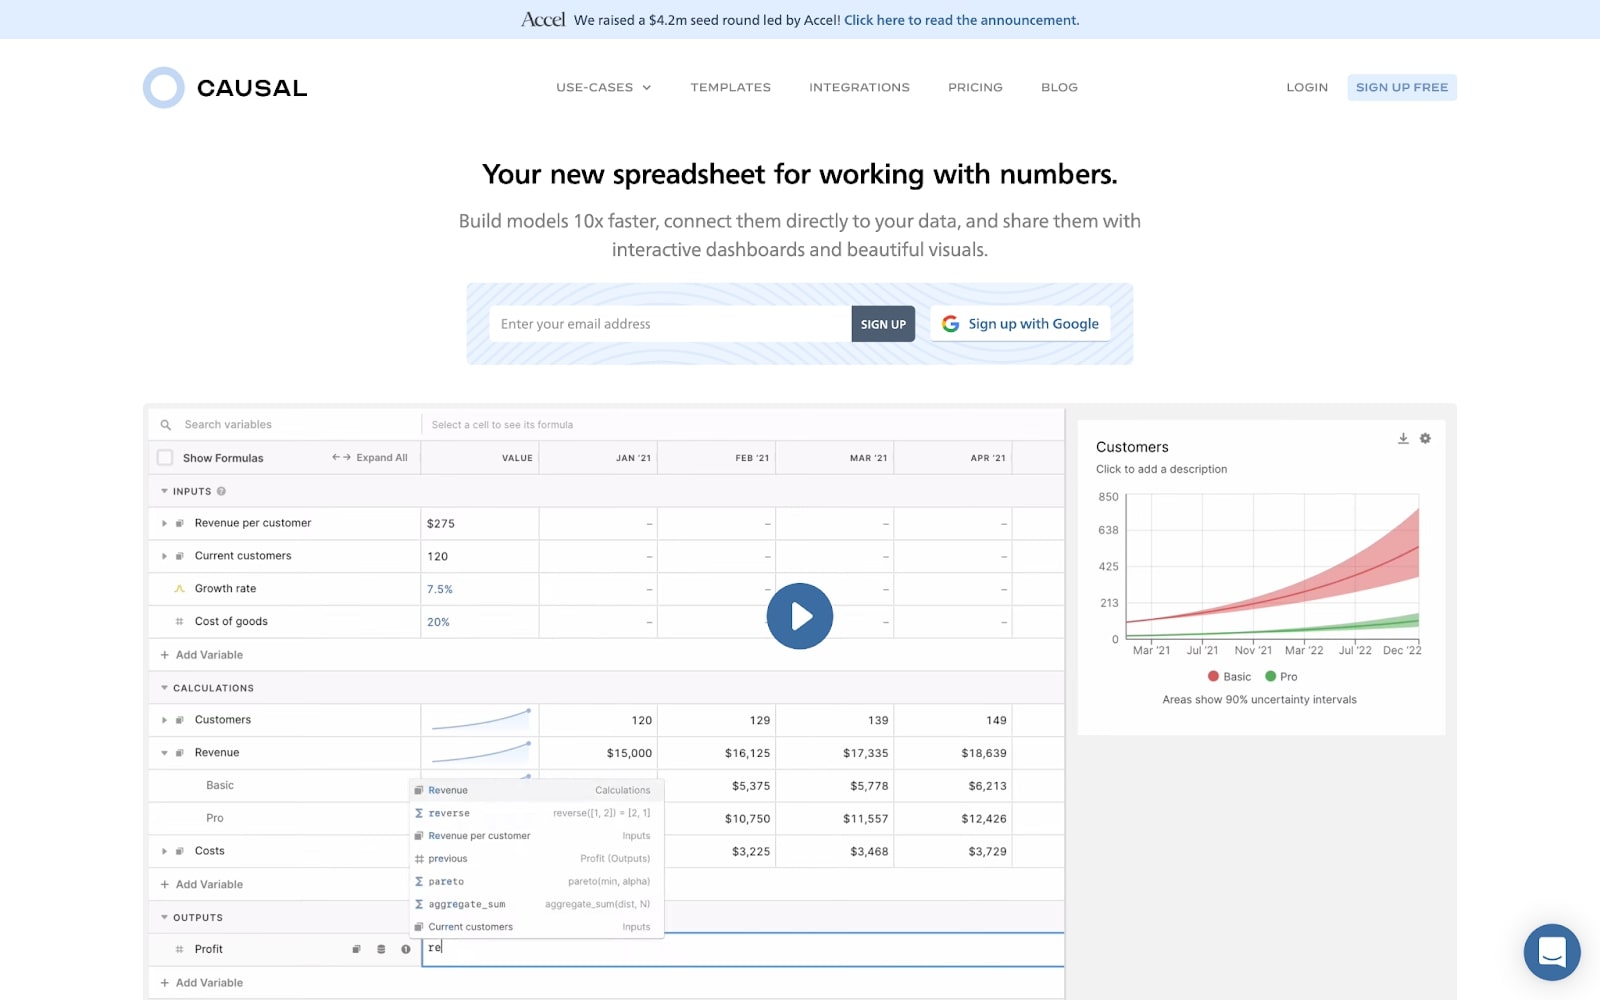The image size is (1600, 1000).
Task: Play the demo video
Action: [x=800, y=616]
